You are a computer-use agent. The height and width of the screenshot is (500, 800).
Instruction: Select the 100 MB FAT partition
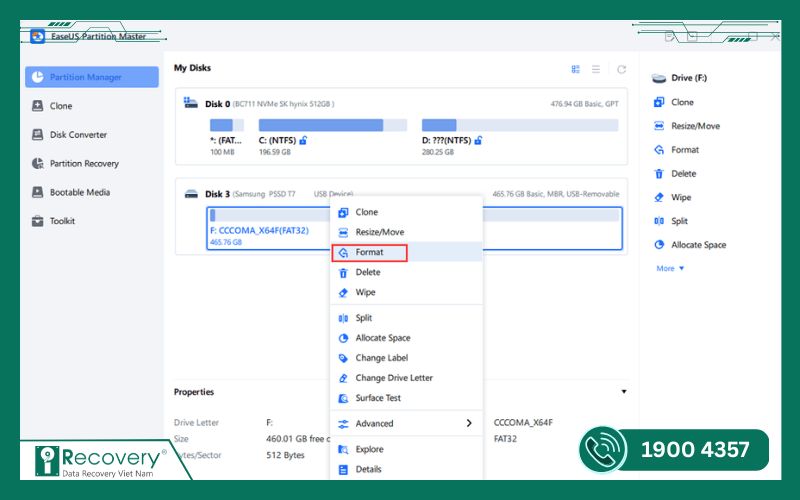(227, 125)
